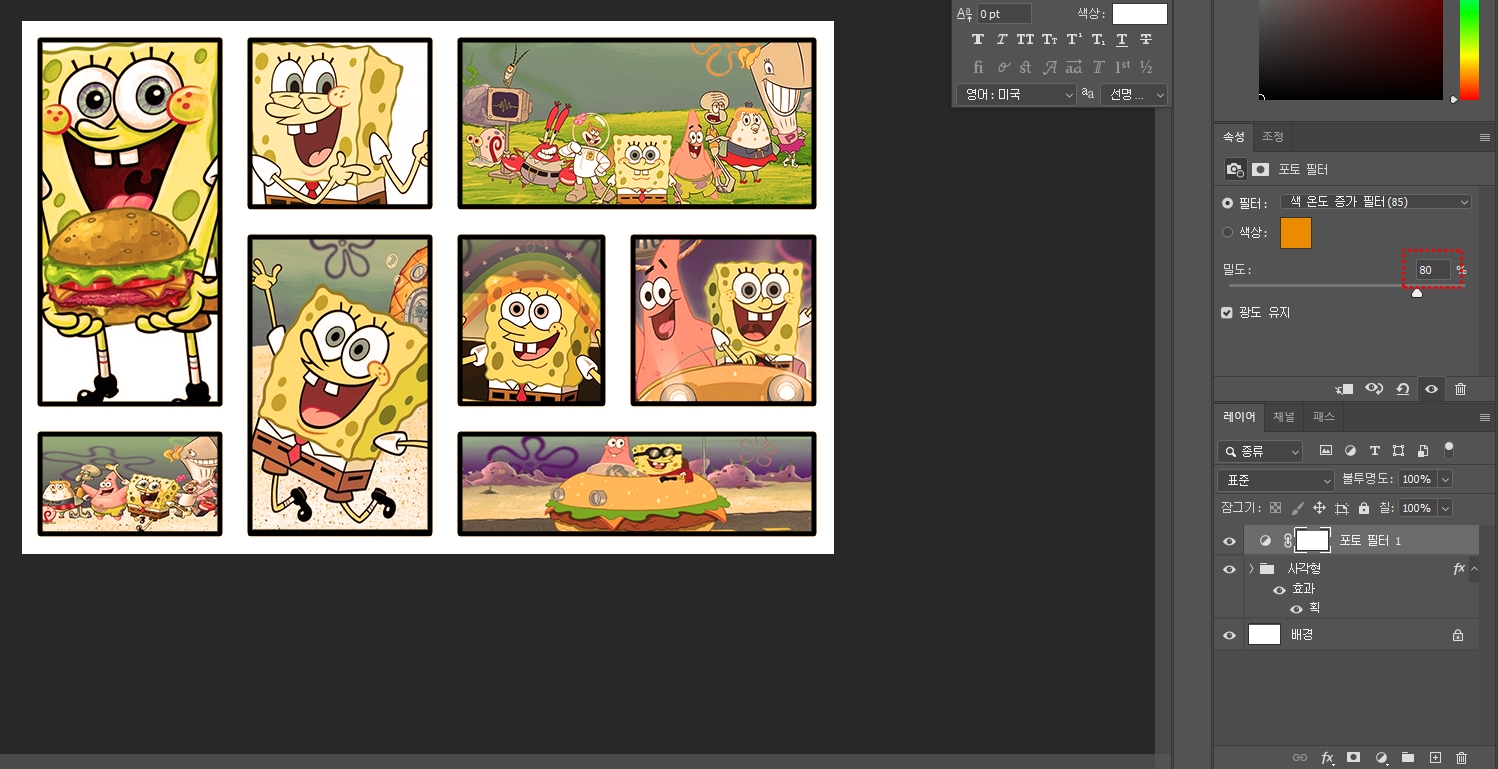Create new group folder icon
The width and height of the screenshot is (1498, 769).
pos(1408,758)
